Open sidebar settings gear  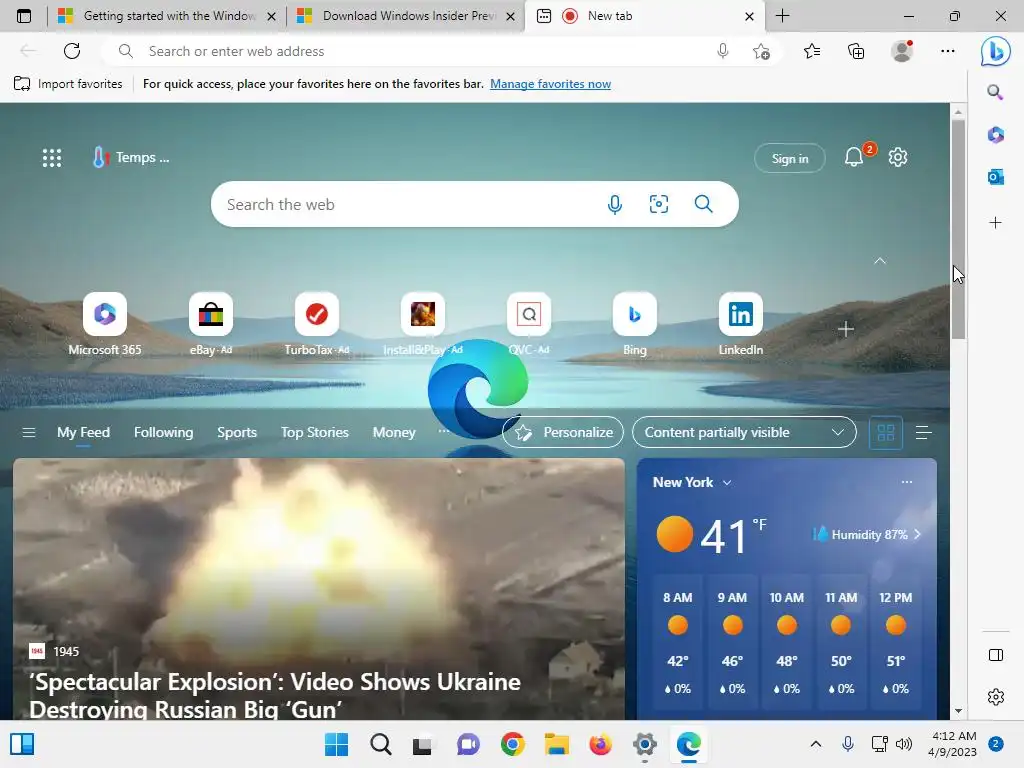click(x=996, y=697)
